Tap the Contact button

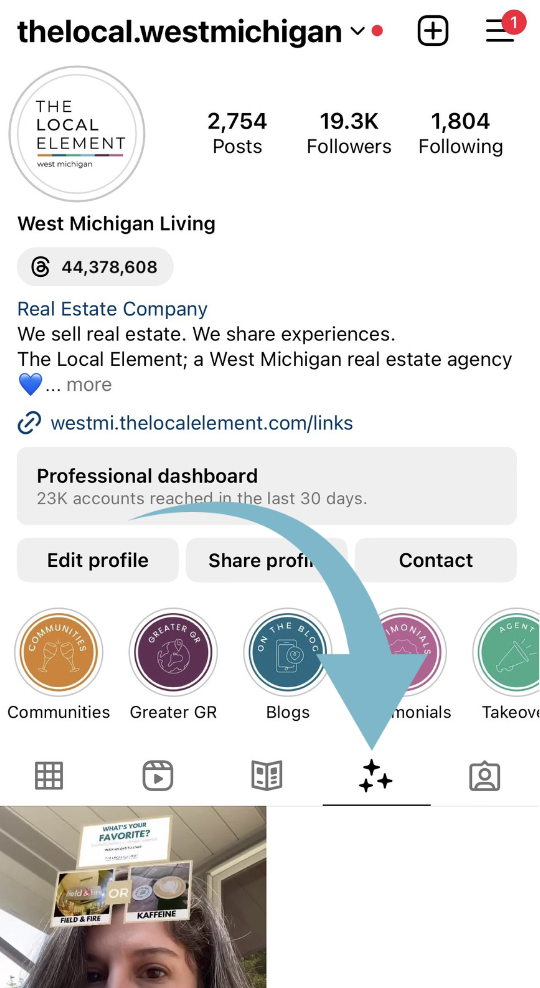[436, 560]
